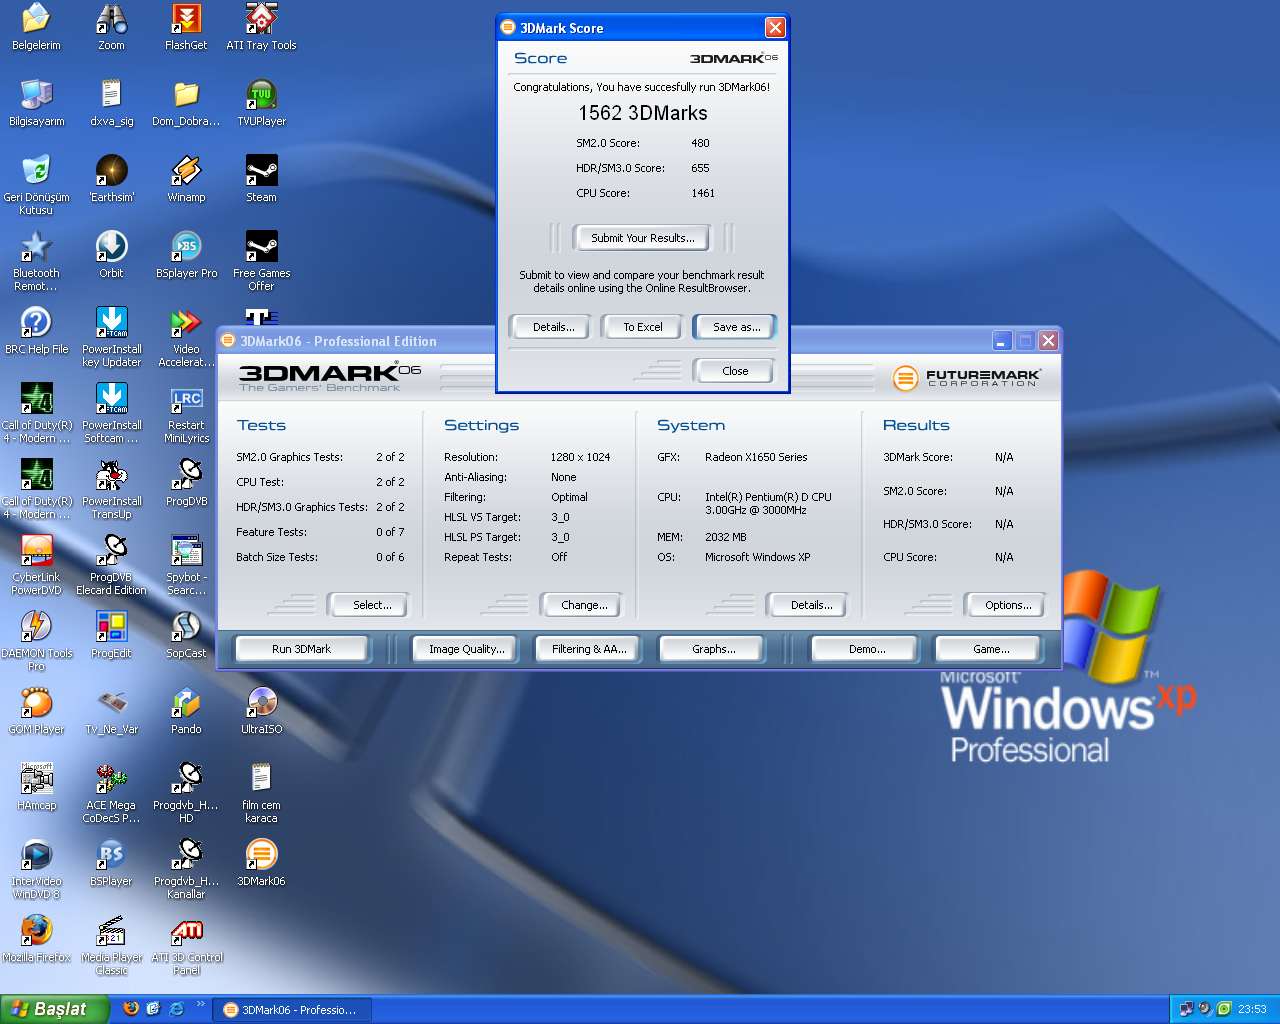Close the 3DMark Score dialog with X
Screen dimensions: 1280x1024
[x=775, y=28]
